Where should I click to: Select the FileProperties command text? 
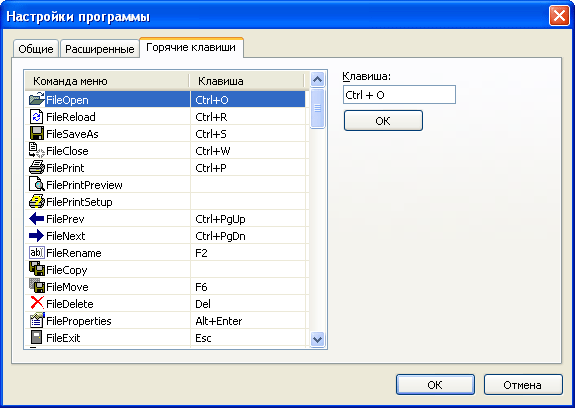(79, 321)
